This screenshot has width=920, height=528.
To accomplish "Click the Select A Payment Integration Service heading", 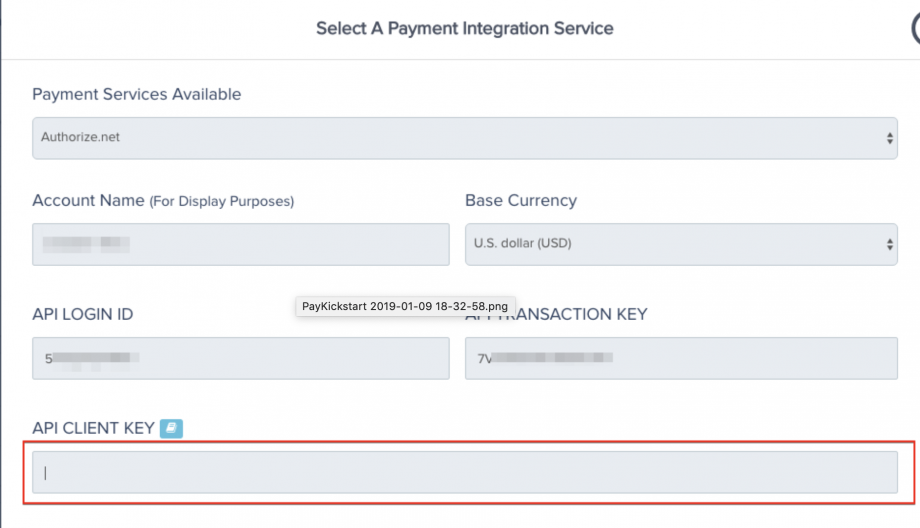I will (x=465, y=28).
